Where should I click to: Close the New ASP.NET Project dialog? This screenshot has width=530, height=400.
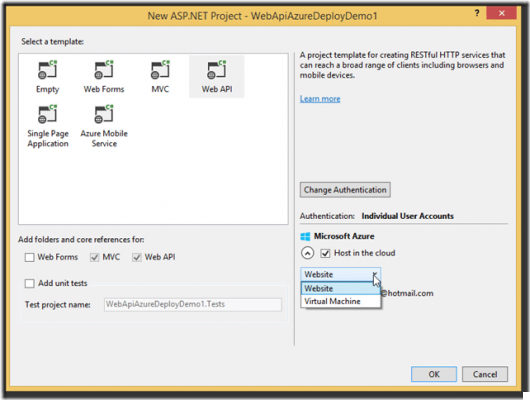tap(502, 13)
